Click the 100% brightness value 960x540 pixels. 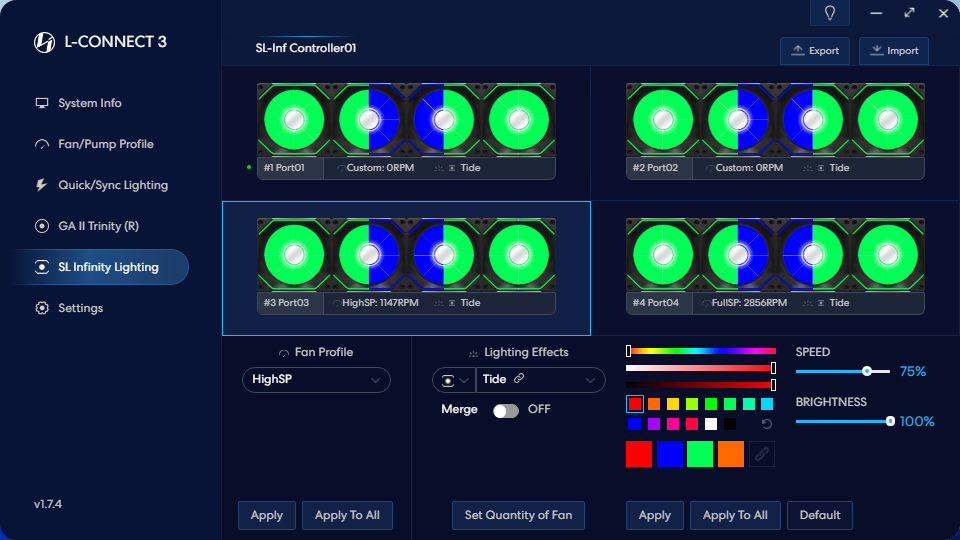917,421
